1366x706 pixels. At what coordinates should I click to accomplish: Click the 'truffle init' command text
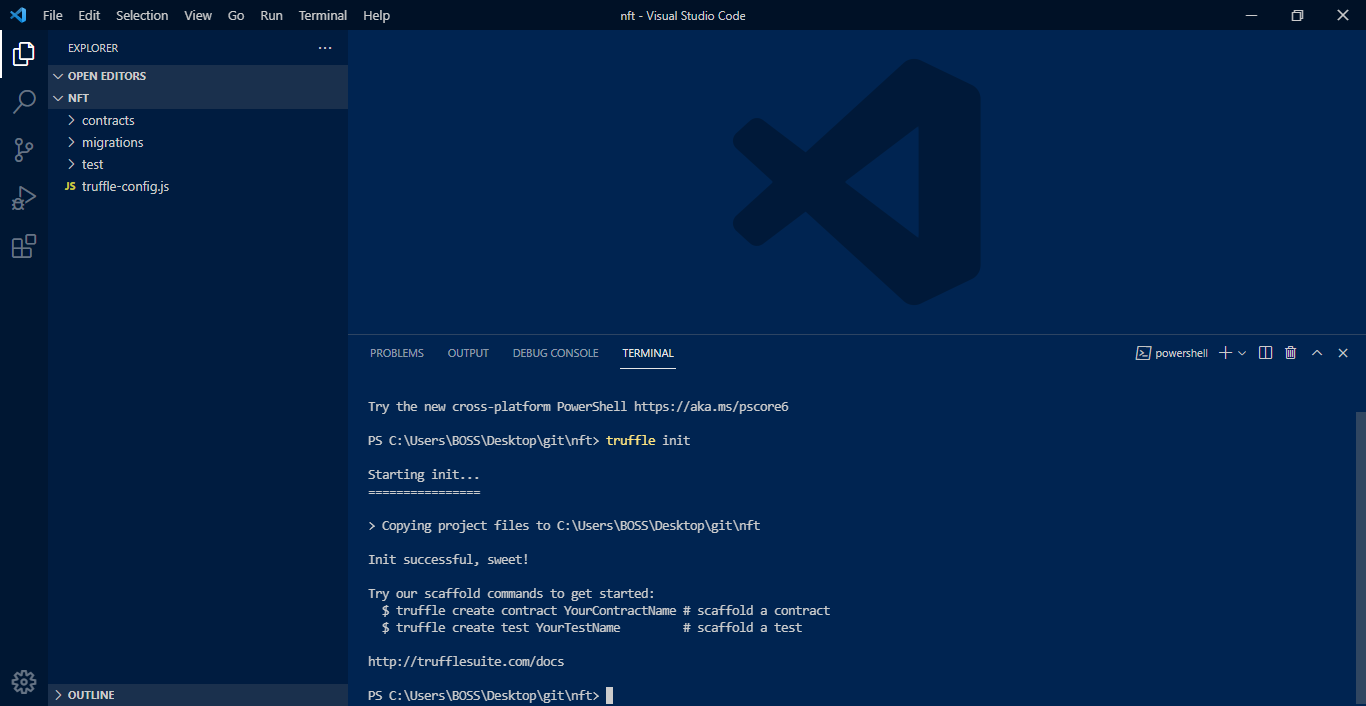[648, 441]
